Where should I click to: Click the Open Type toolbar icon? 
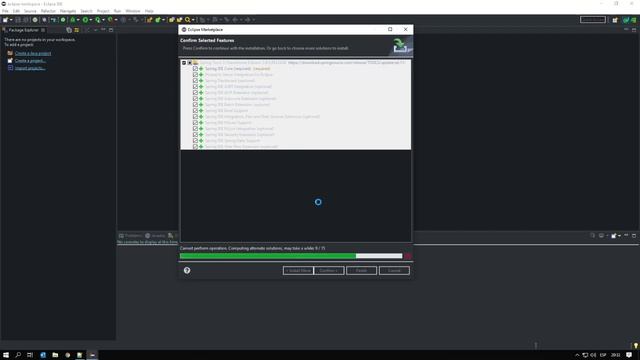[172, 20]
